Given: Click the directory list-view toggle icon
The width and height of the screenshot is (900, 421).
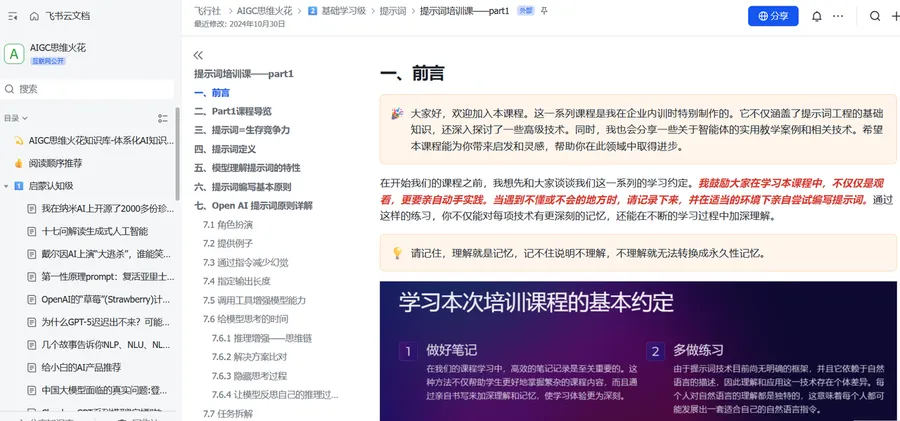Looking at the screenshot, I should point(163,118).
